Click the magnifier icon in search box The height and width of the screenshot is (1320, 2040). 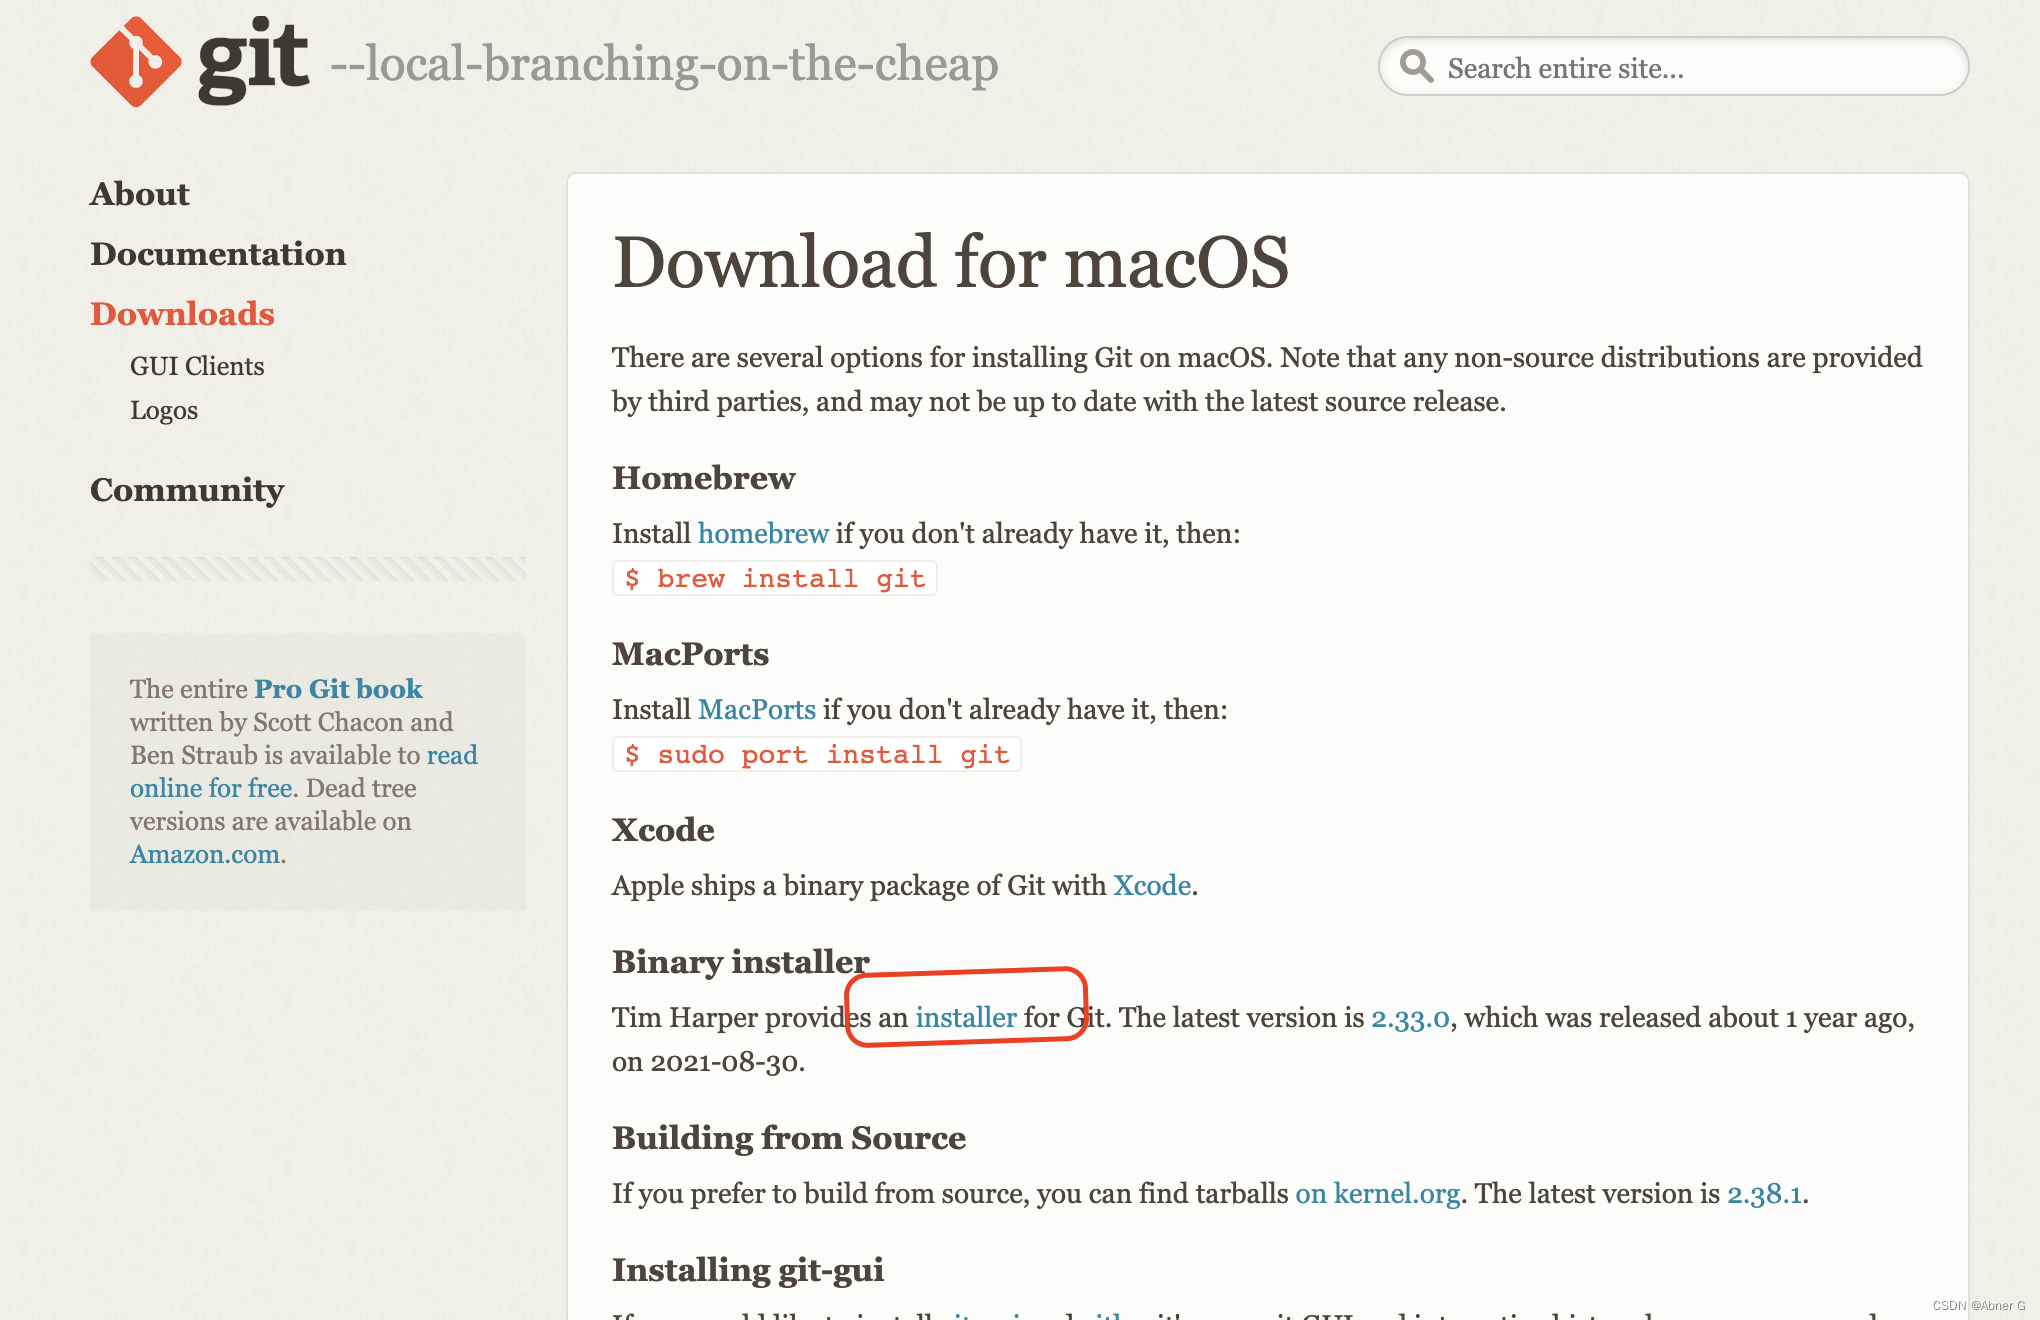[1416, 66]
